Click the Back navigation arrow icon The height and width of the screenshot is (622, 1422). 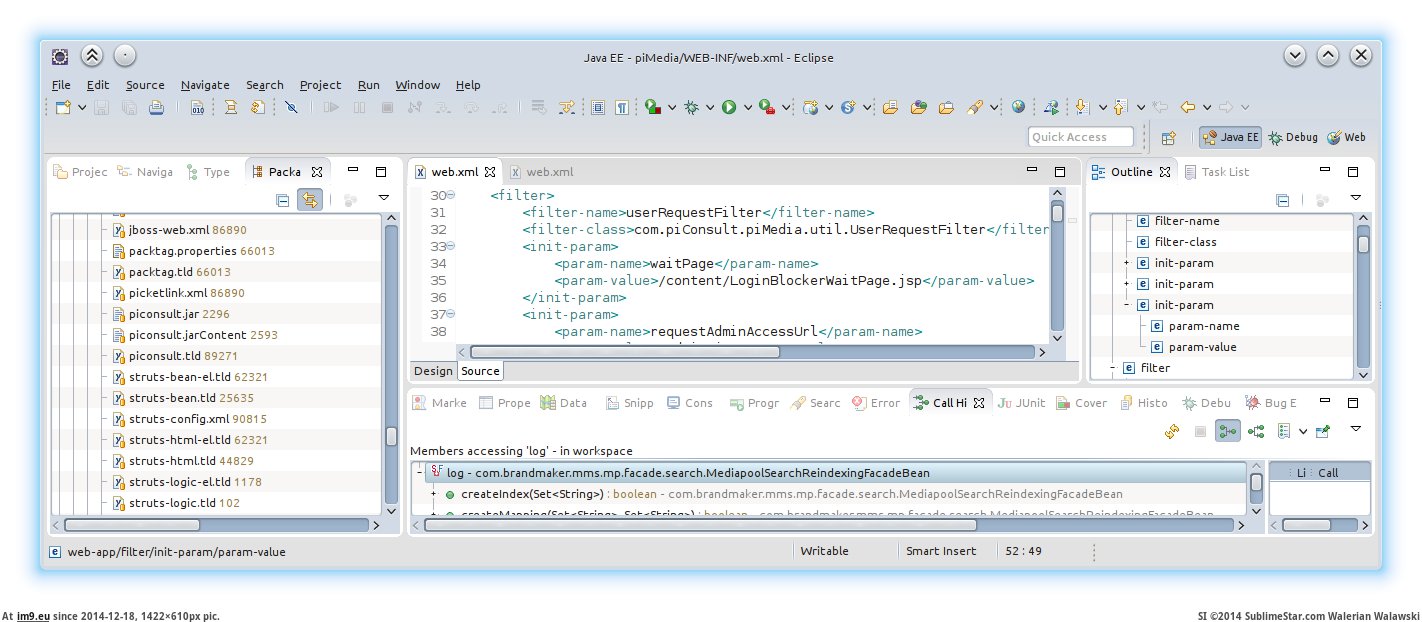pyautogui.click(x=1188, y=107)
